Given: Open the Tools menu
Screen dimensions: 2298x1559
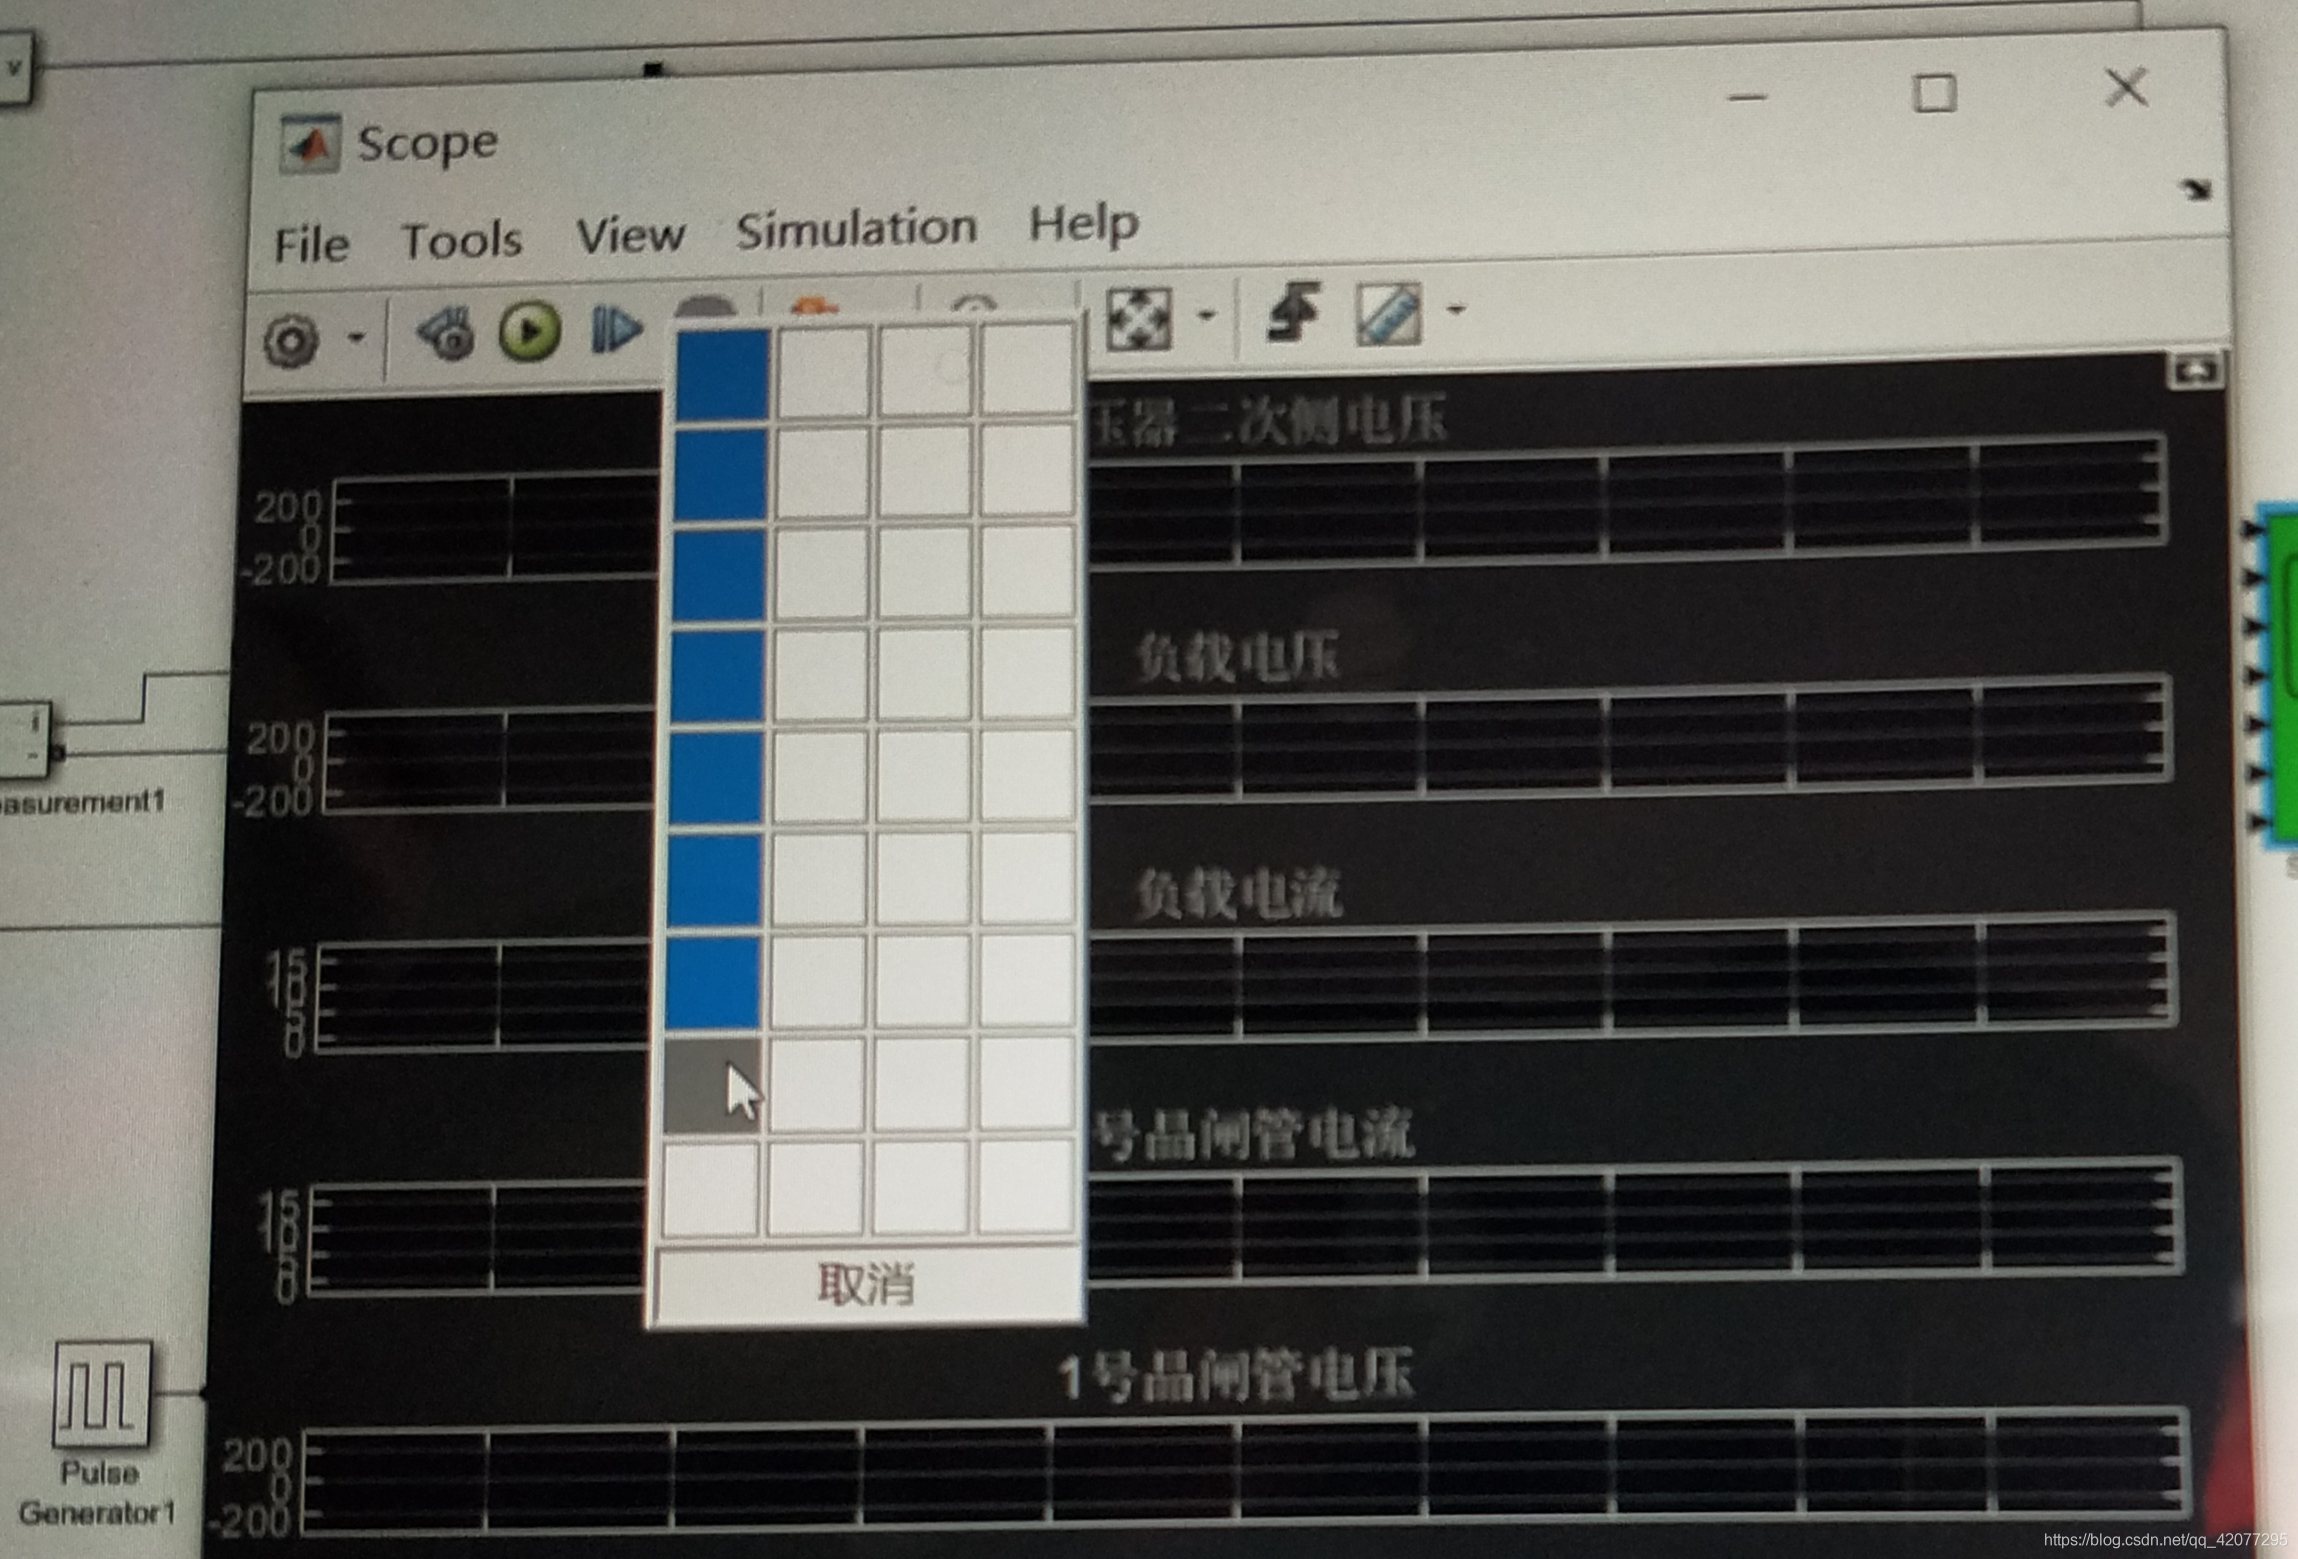Looking at the screenshot, I should click(x=461, y=241).
